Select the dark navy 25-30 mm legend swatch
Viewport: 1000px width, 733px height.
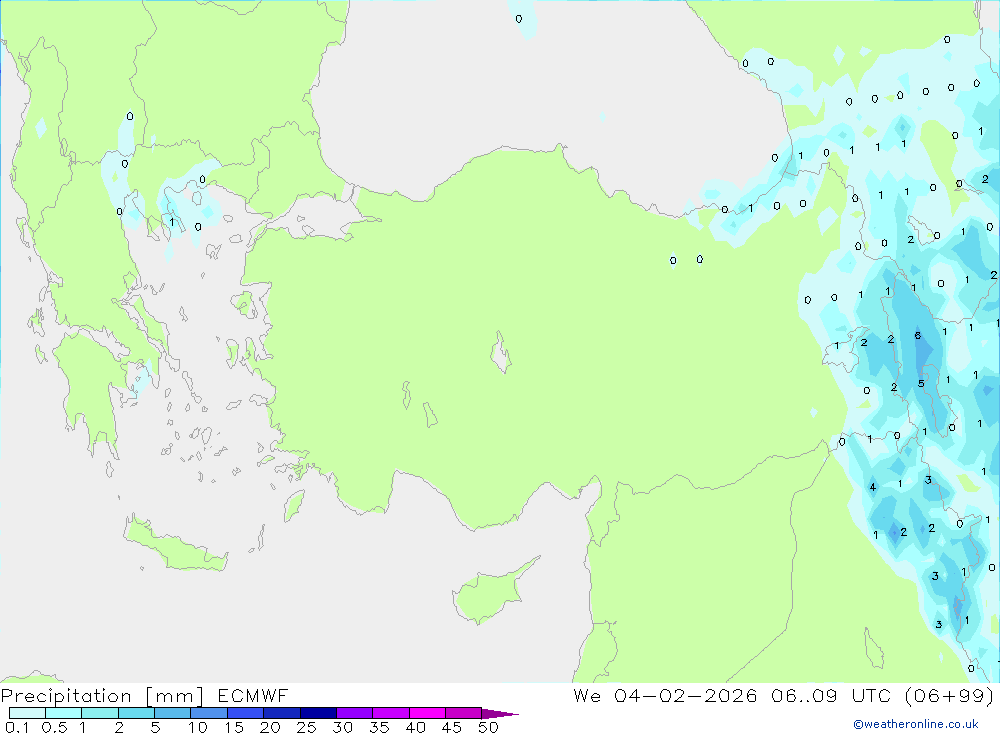tap(318, 713)
